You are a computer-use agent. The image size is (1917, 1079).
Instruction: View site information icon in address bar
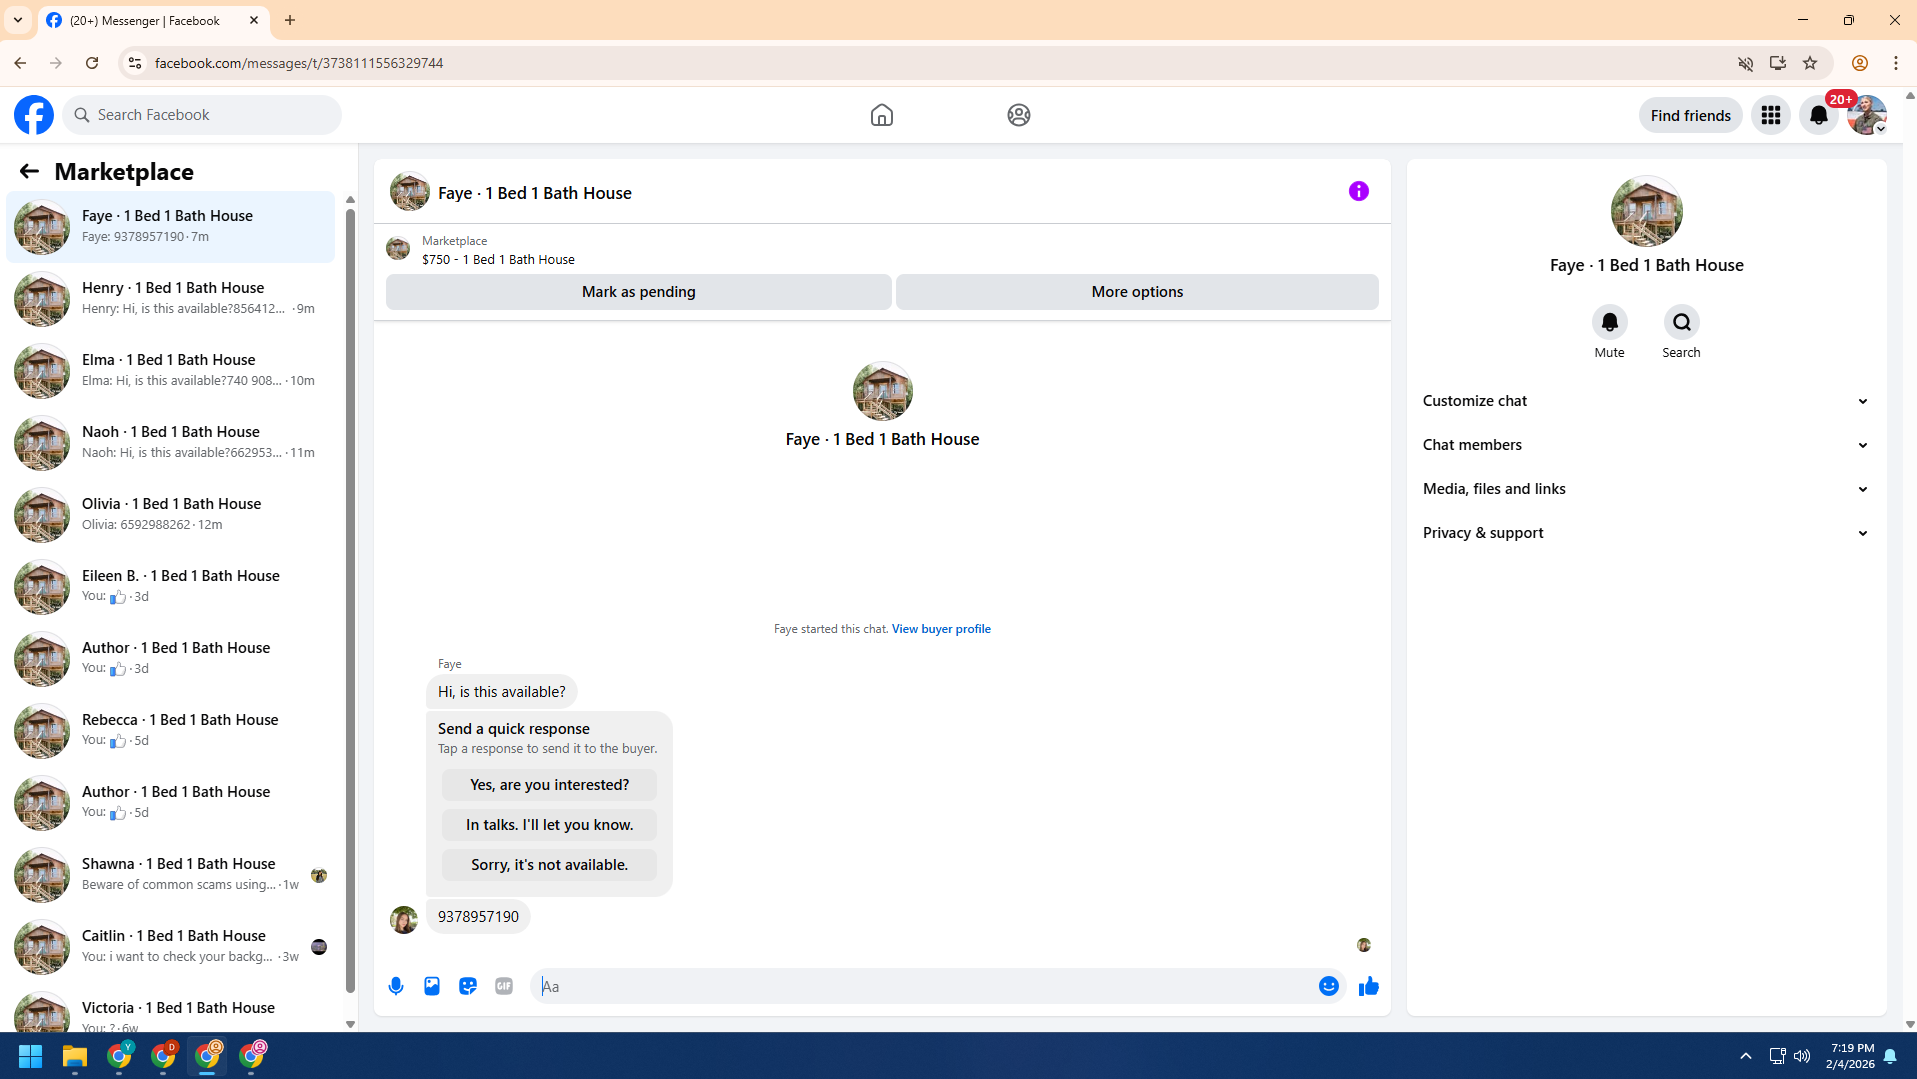[x=134, y=63]
